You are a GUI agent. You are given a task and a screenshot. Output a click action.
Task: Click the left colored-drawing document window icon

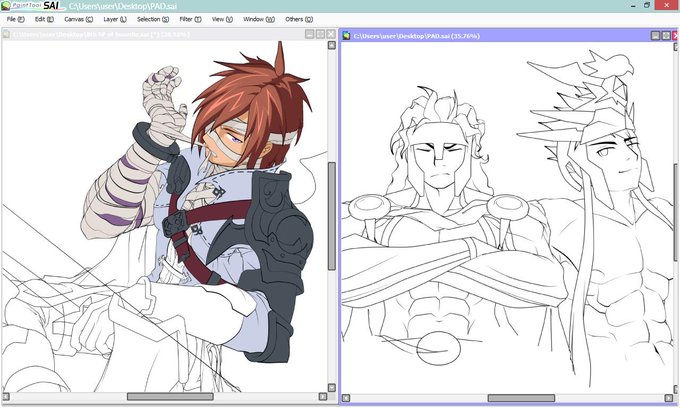pyautogui.click(x=6, y=34)
